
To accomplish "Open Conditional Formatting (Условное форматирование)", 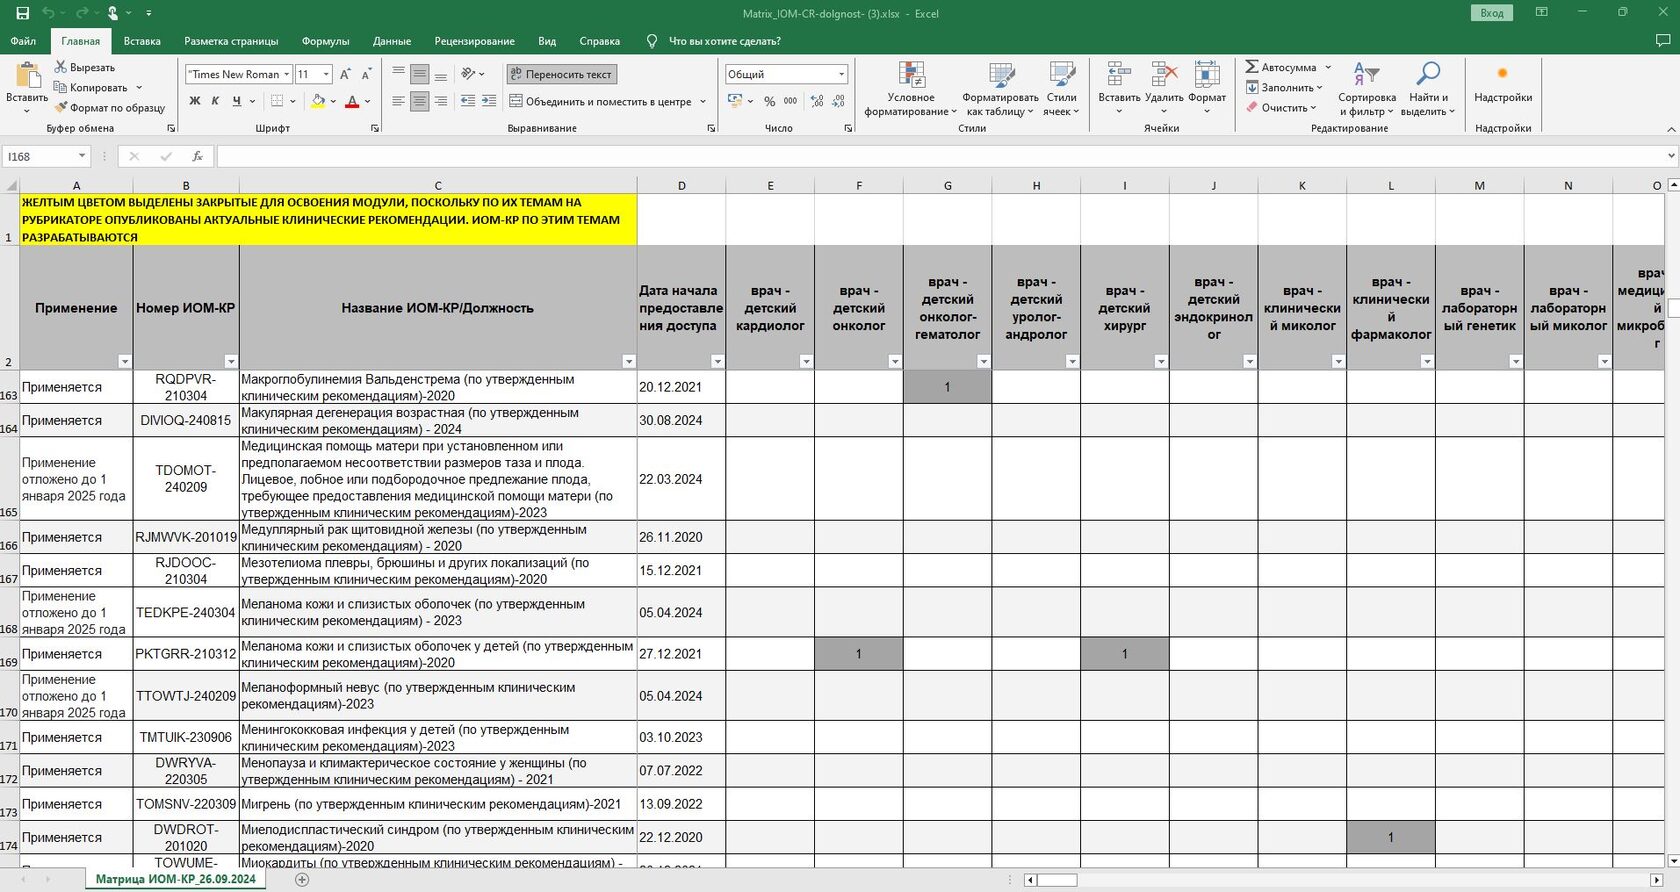I will pyautogui.click(x=911, y=89).
